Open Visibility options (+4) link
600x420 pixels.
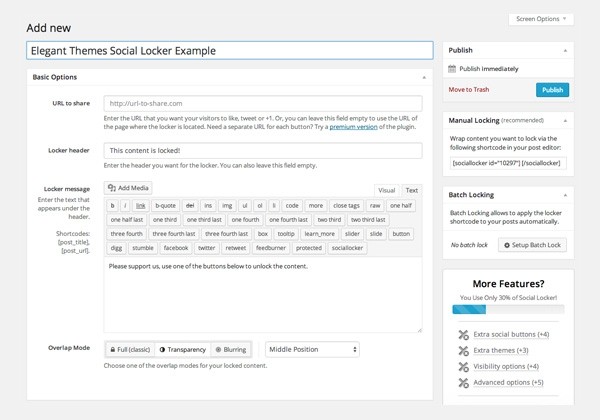pyautogui.click(x=506, y=366)
